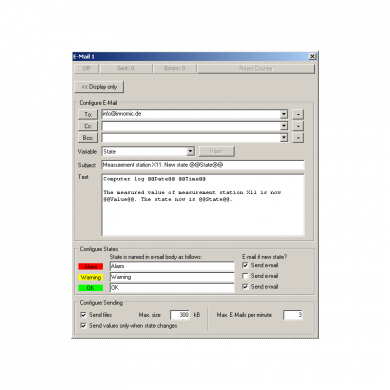Image resolution: width=390 pixels, height=390 pixels.
Task: Click the Errors: 0 counter button
Action: (175, 69)
